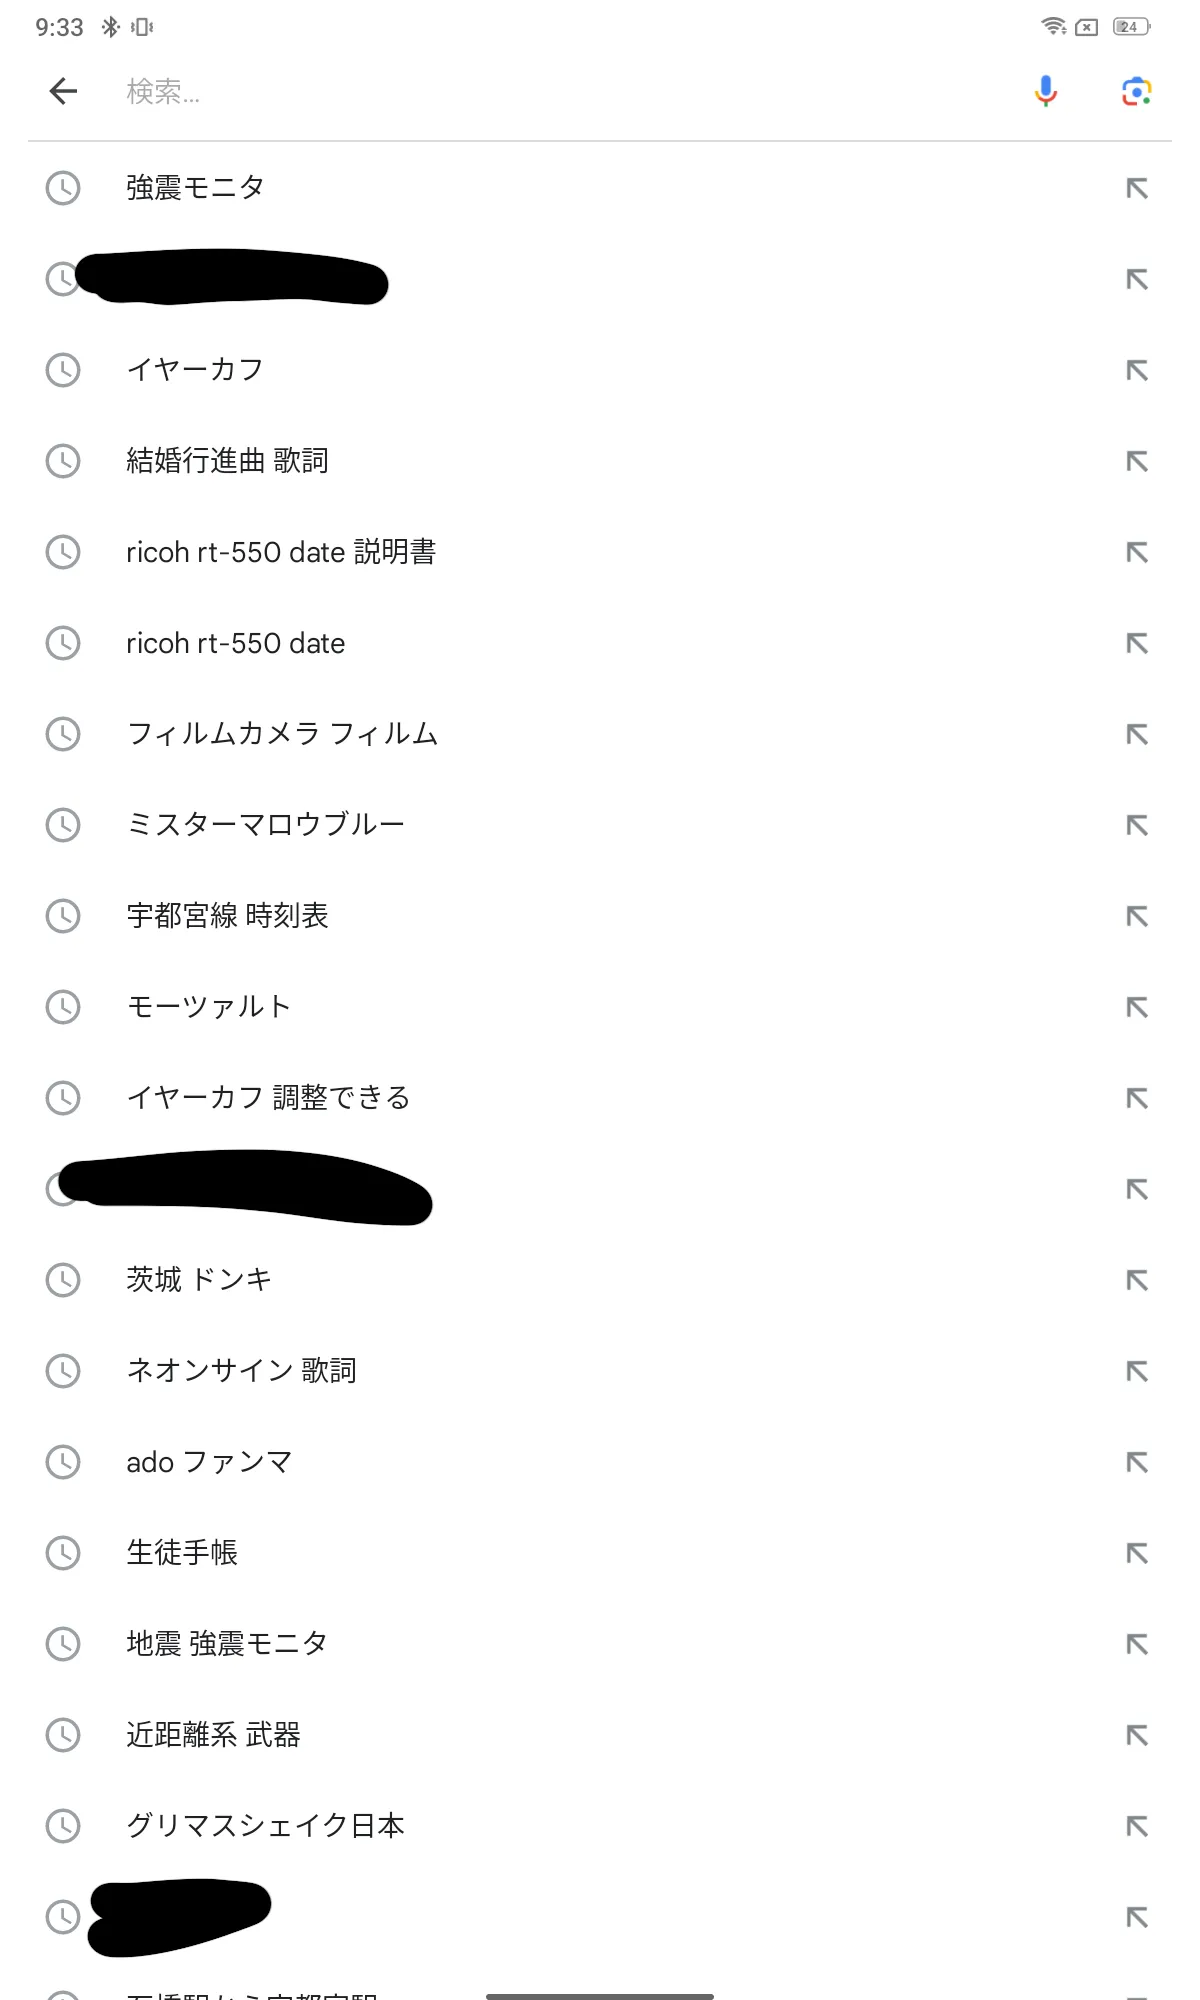Select ricoh rt-550 date 説明書 suggestion
The width and height of the screenshot is (1200, 2000).
[x=281, y=552]
